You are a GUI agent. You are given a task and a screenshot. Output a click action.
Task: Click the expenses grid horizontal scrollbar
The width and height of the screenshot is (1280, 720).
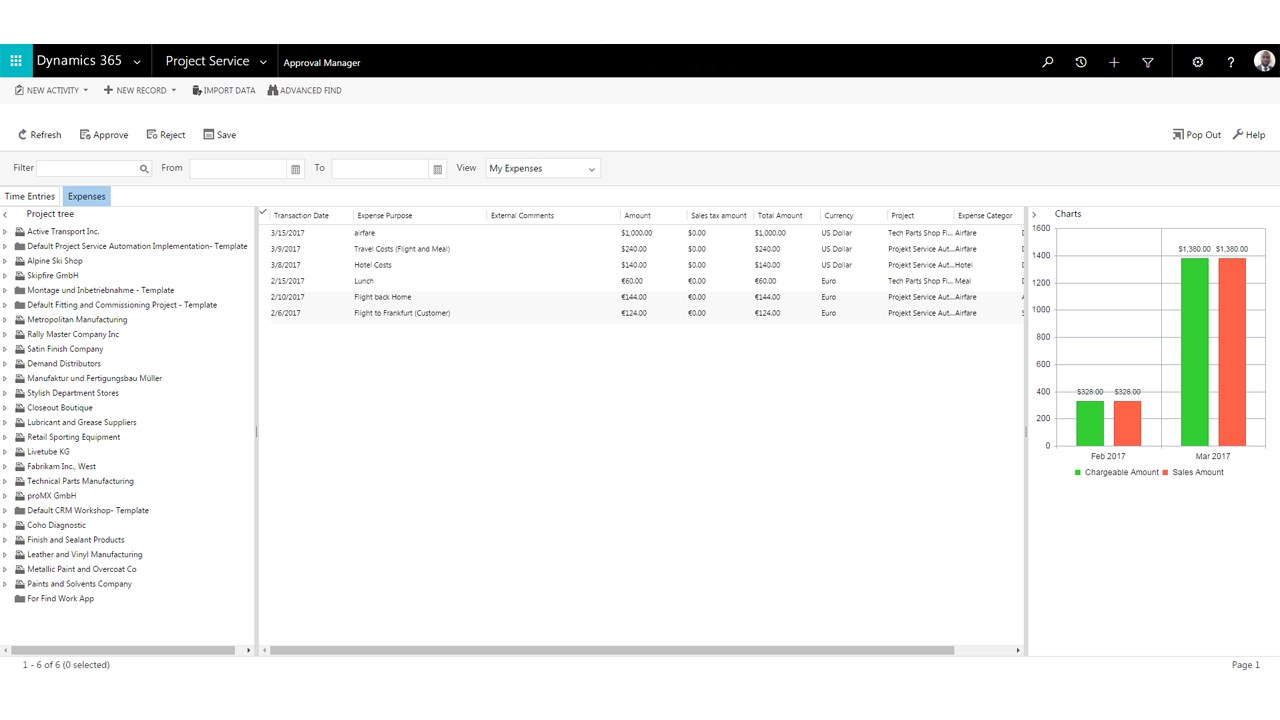(612, 650)
